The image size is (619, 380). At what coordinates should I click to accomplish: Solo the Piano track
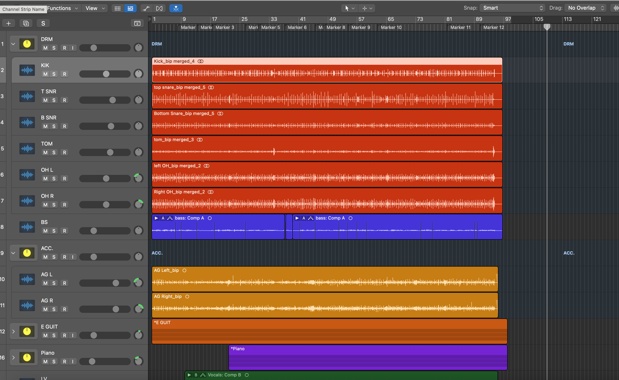54,361
